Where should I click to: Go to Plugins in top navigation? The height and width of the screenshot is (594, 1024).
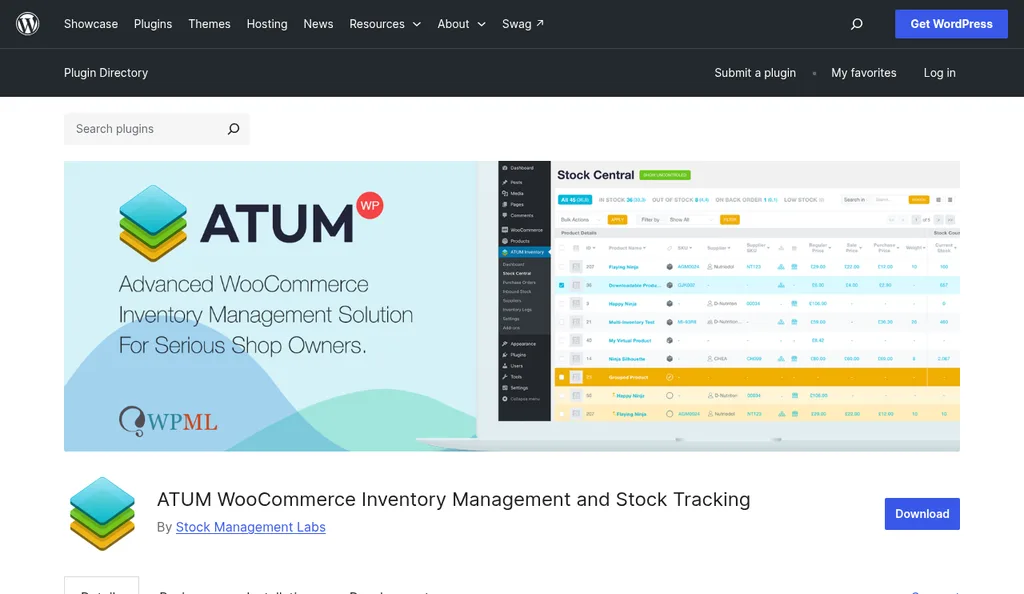(x=153, y=24)
